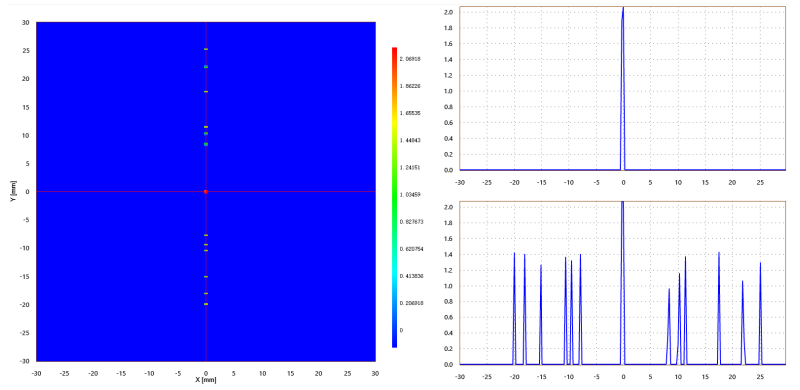Image resolution: width=800 pixels, height=390 pixels.
Task: Click the red center spot on the heatmap
Action: coord(206,191)
